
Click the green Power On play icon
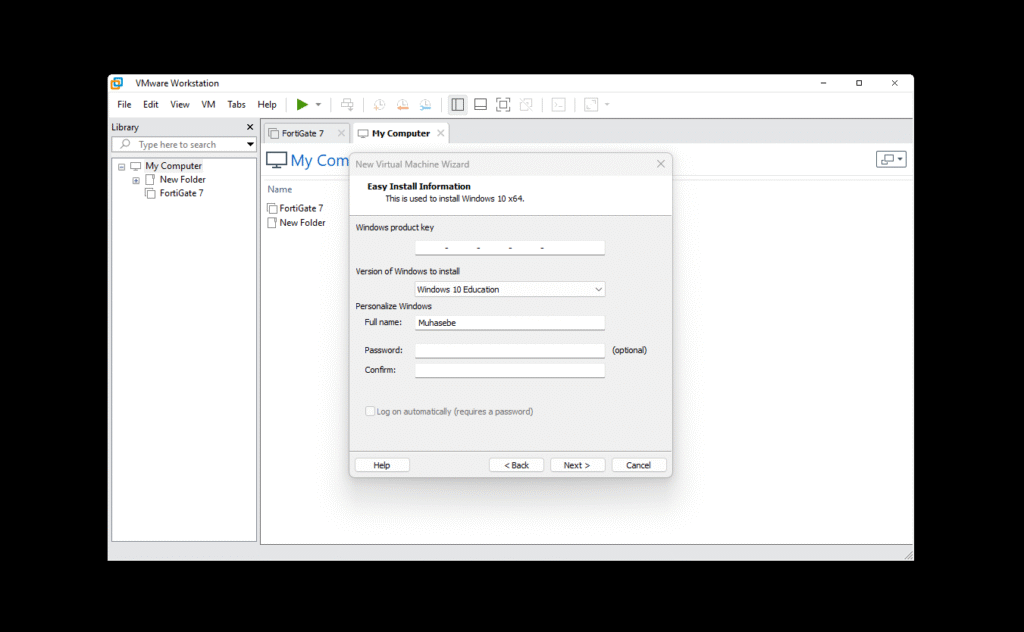[302, 105]
